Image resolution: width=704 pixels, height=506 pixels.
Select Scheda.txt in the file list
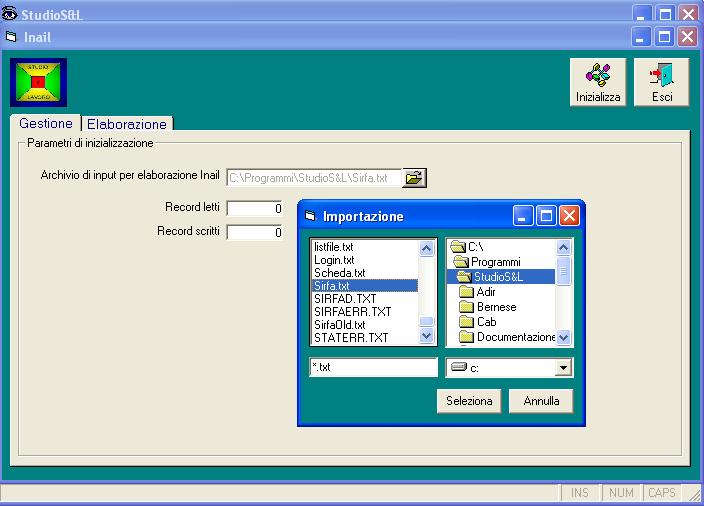click(x=365, y=273)
